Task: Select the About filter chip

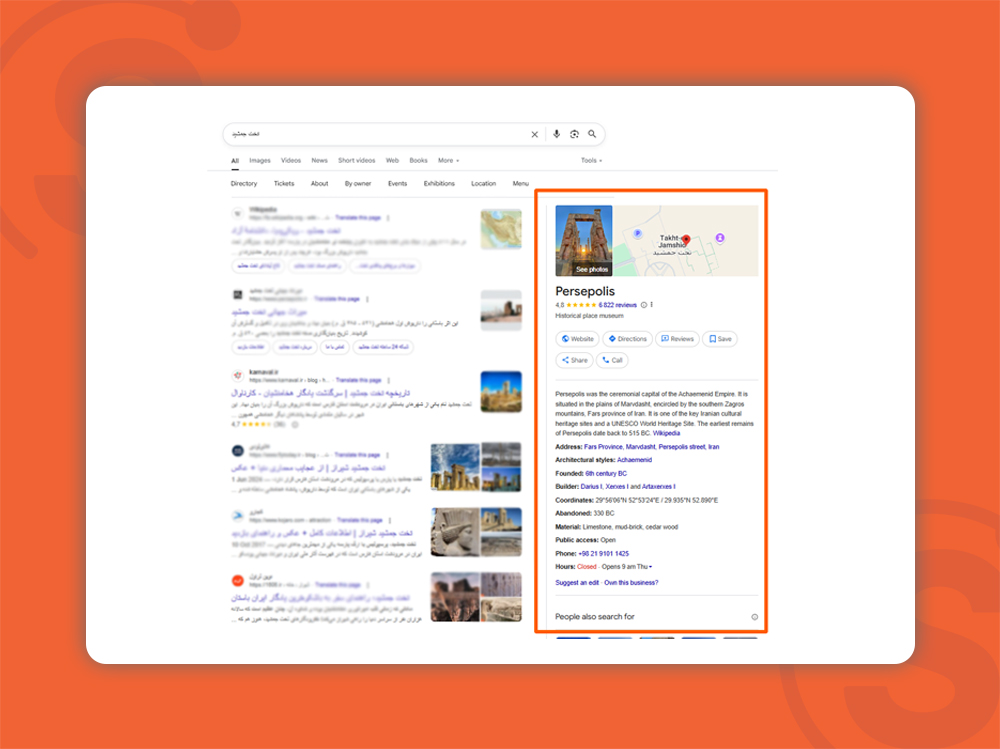Action: pyautogui.click(x=320, y=184)
